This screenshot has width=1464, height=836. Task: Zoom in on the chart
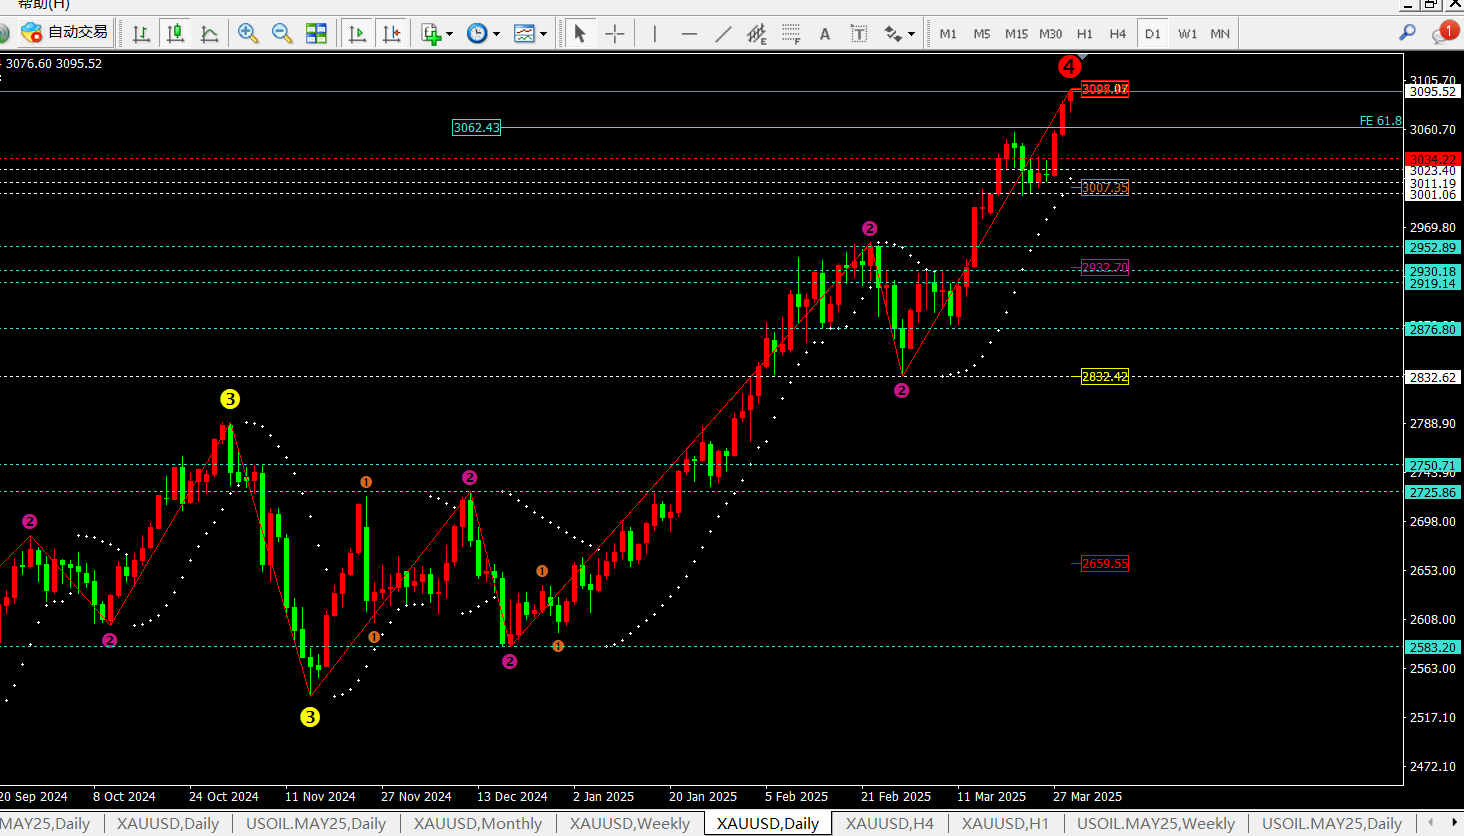tap(248, 34)
